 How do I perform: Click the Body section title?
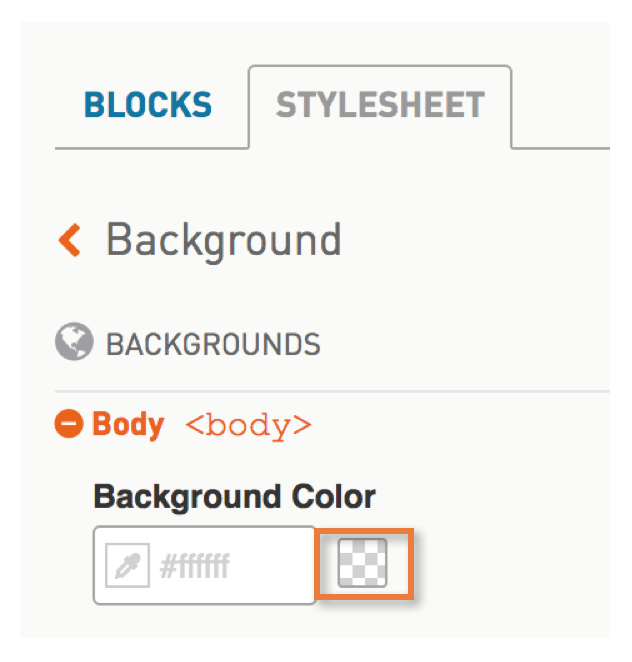[128, 424]
